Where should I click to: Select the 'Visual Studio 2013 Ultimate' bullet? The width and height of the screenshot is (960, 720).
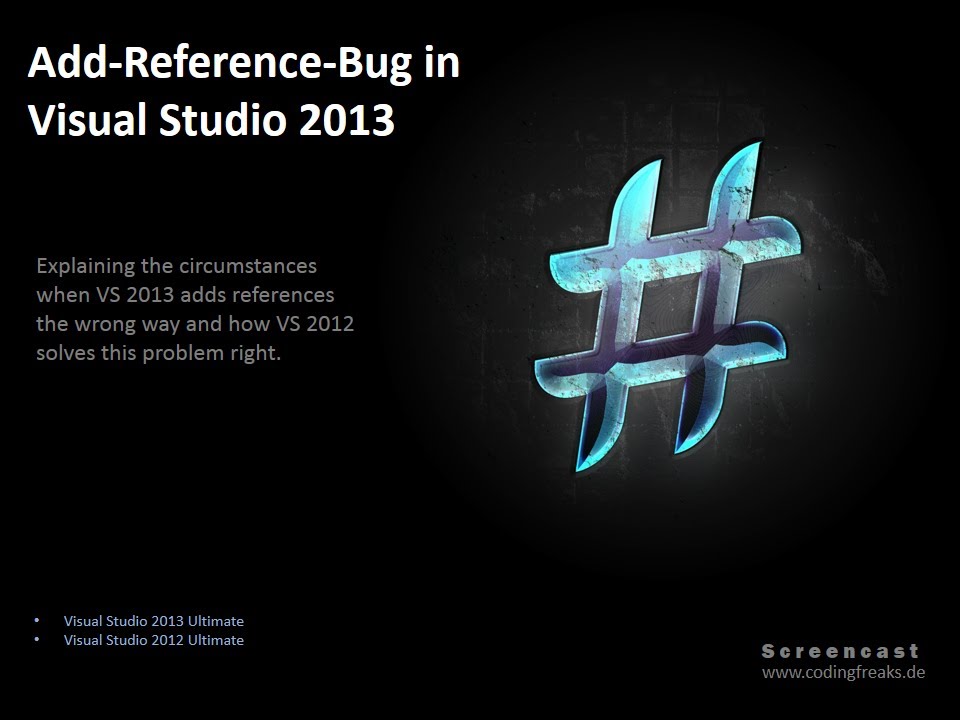pos(154,621)
